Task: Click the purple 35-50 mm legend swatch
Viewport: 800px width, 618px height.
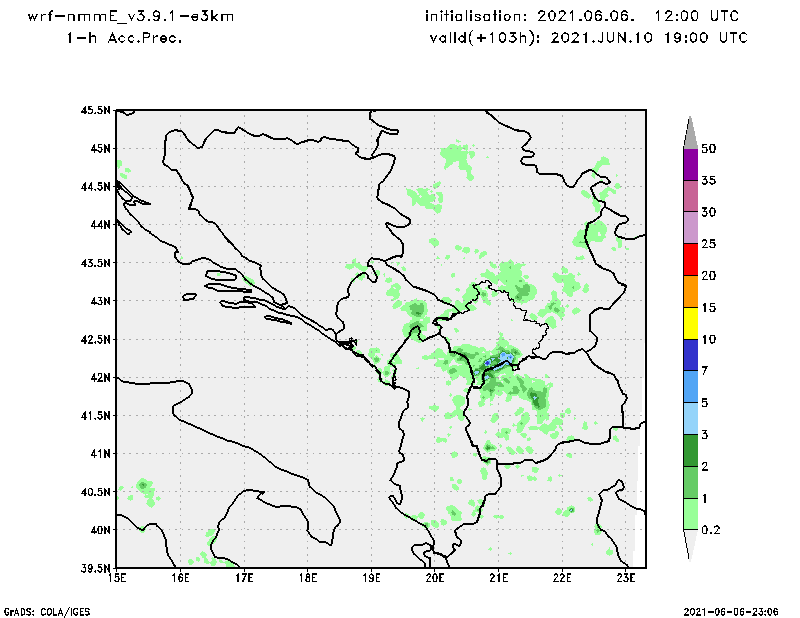Action: pyautogui.click(x=690, y=164)
